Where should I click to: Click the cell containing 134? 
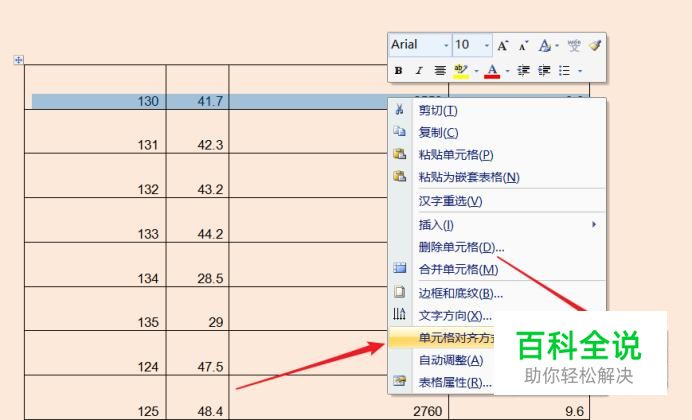point(95,265)
